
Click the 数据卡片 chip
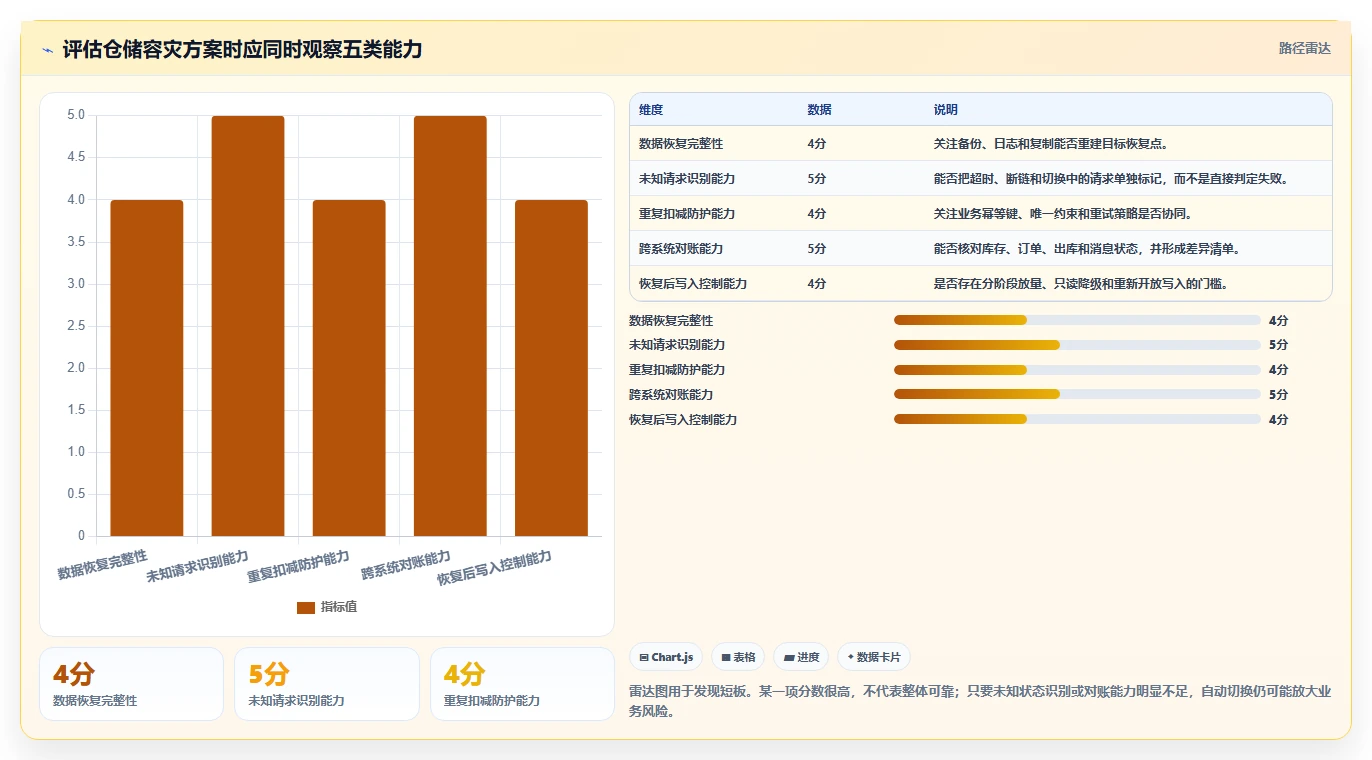(874, 657)
